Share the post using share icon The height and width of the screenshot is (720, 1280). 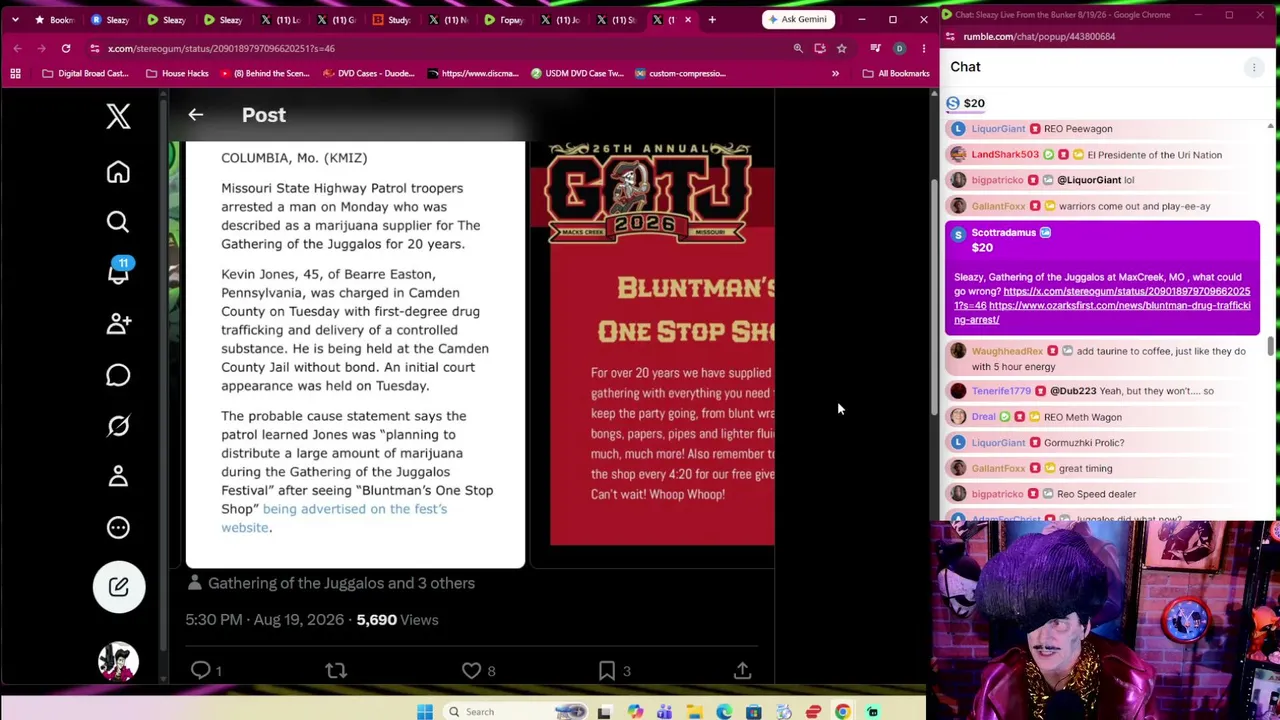(742, 671)
